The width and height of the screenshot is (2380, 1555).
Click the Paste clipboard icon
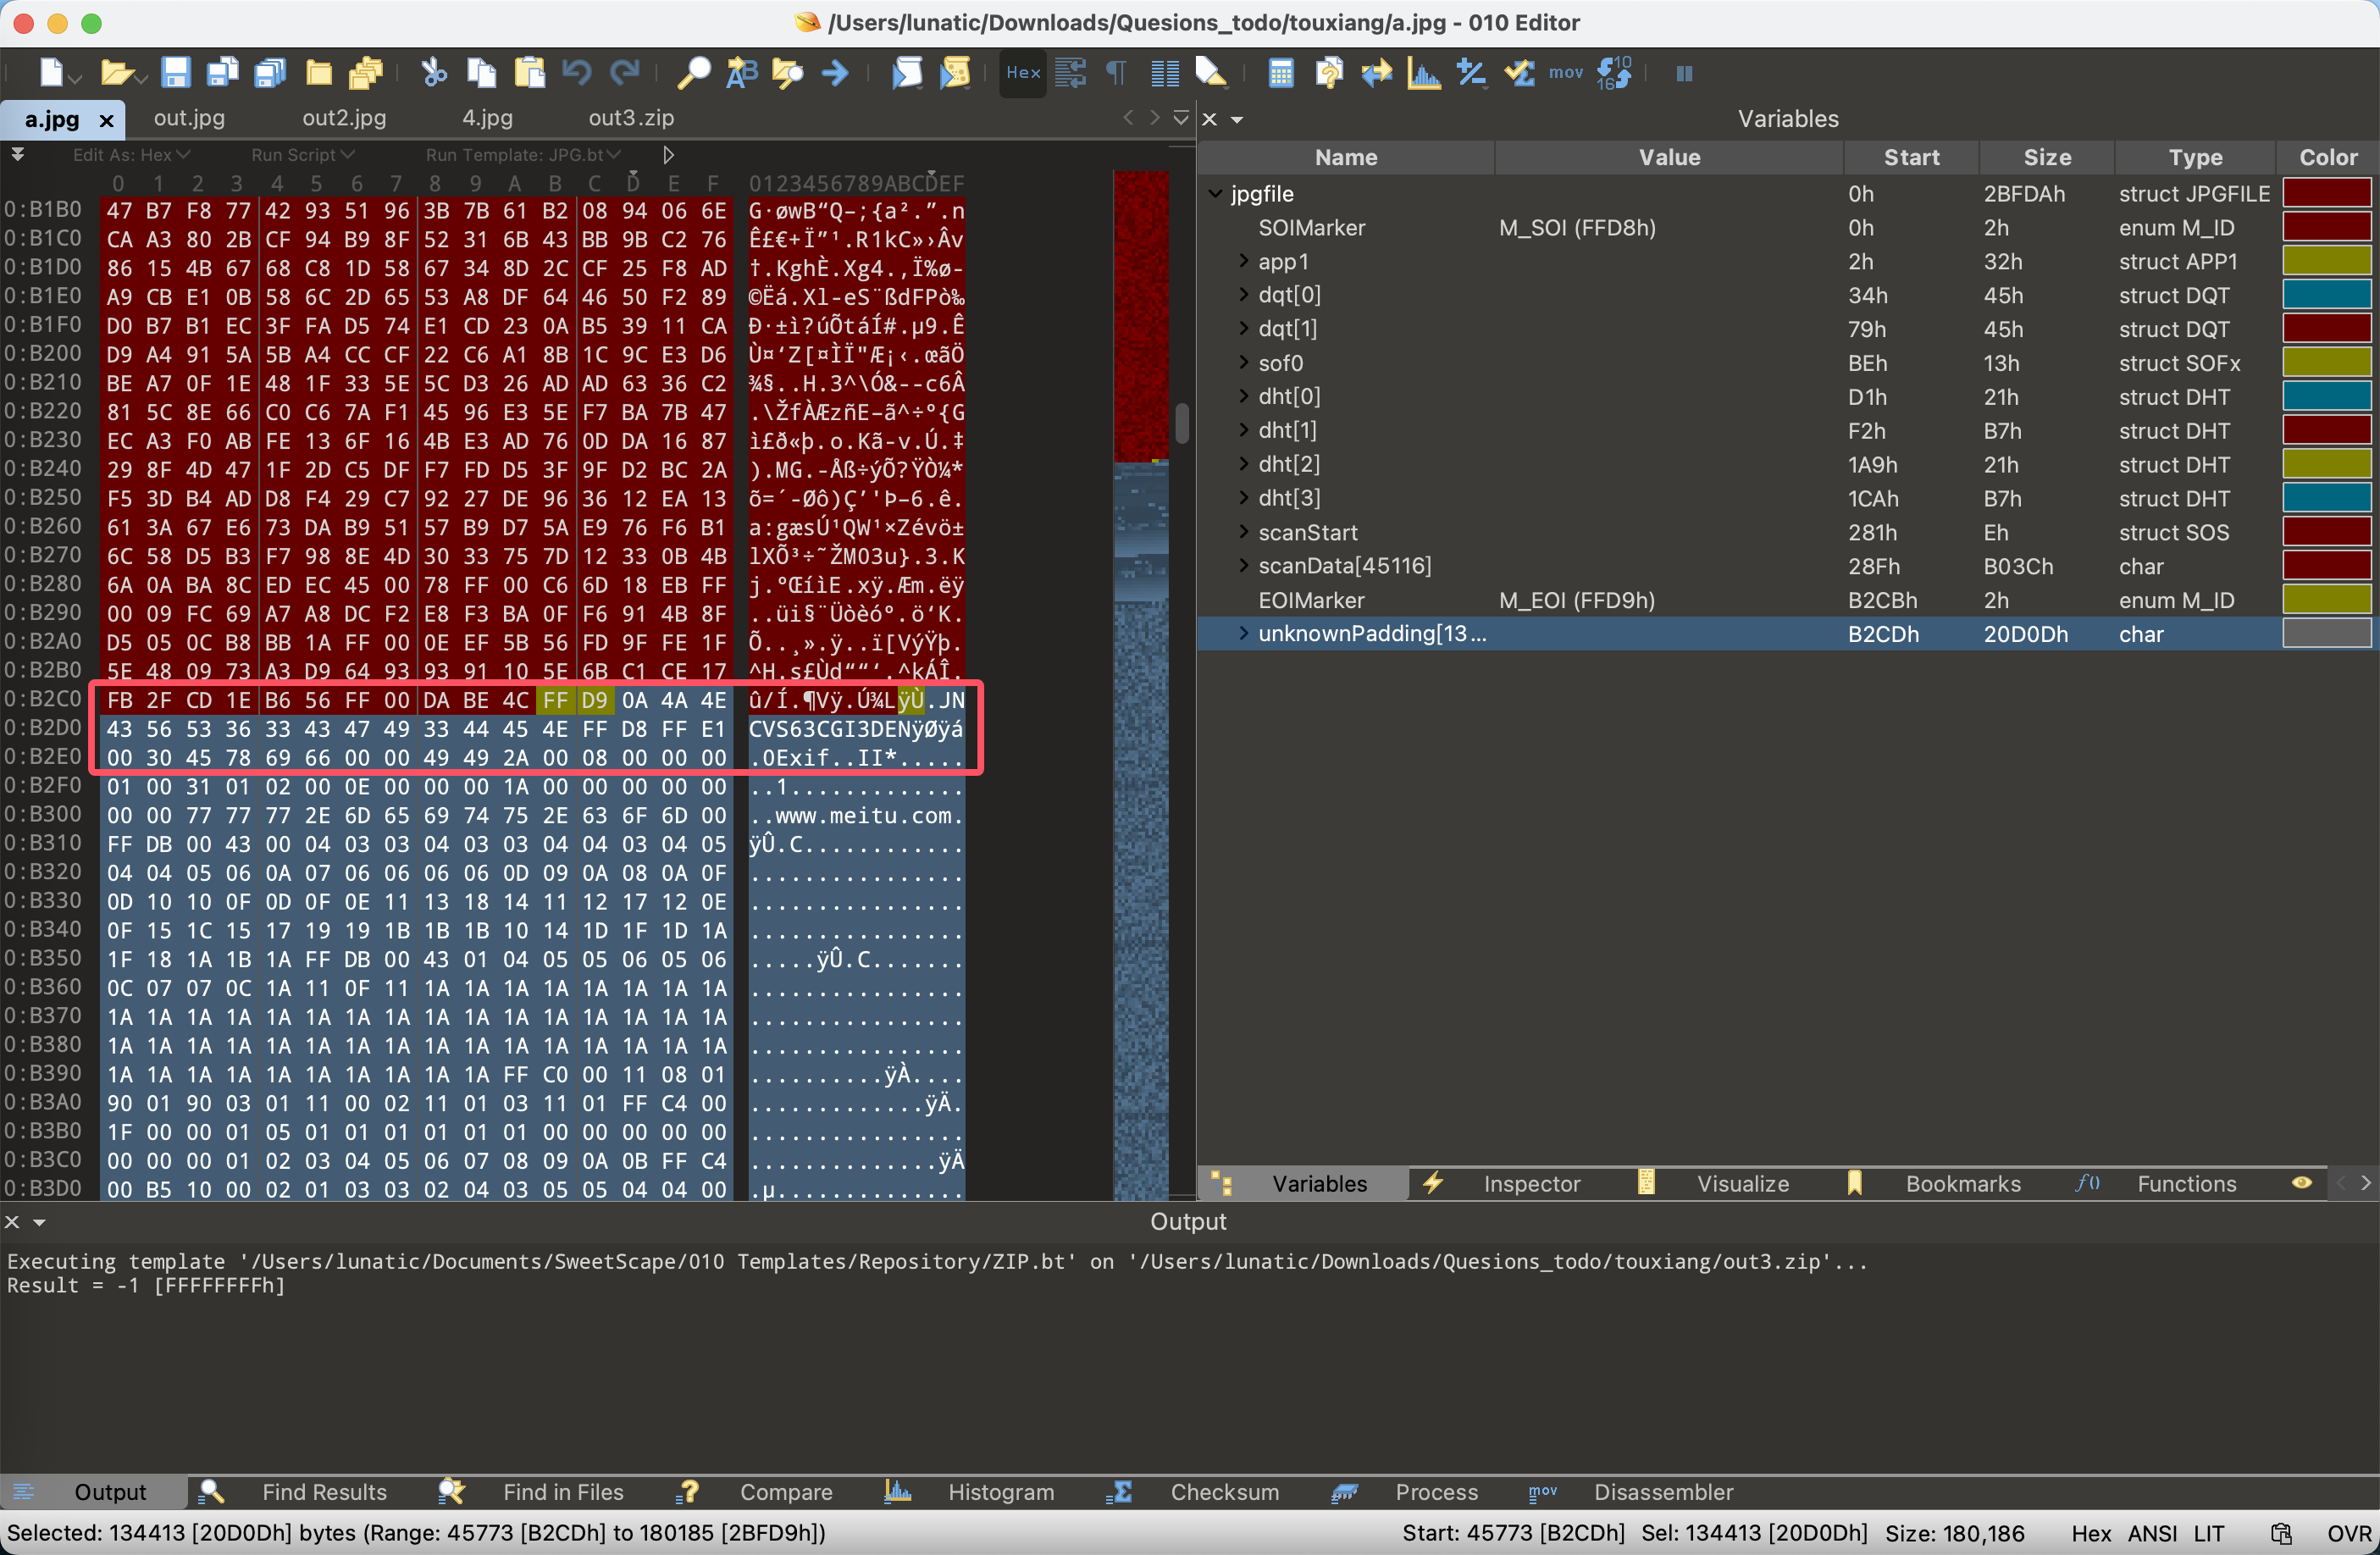pyautogui.click(x=529, y=73)
